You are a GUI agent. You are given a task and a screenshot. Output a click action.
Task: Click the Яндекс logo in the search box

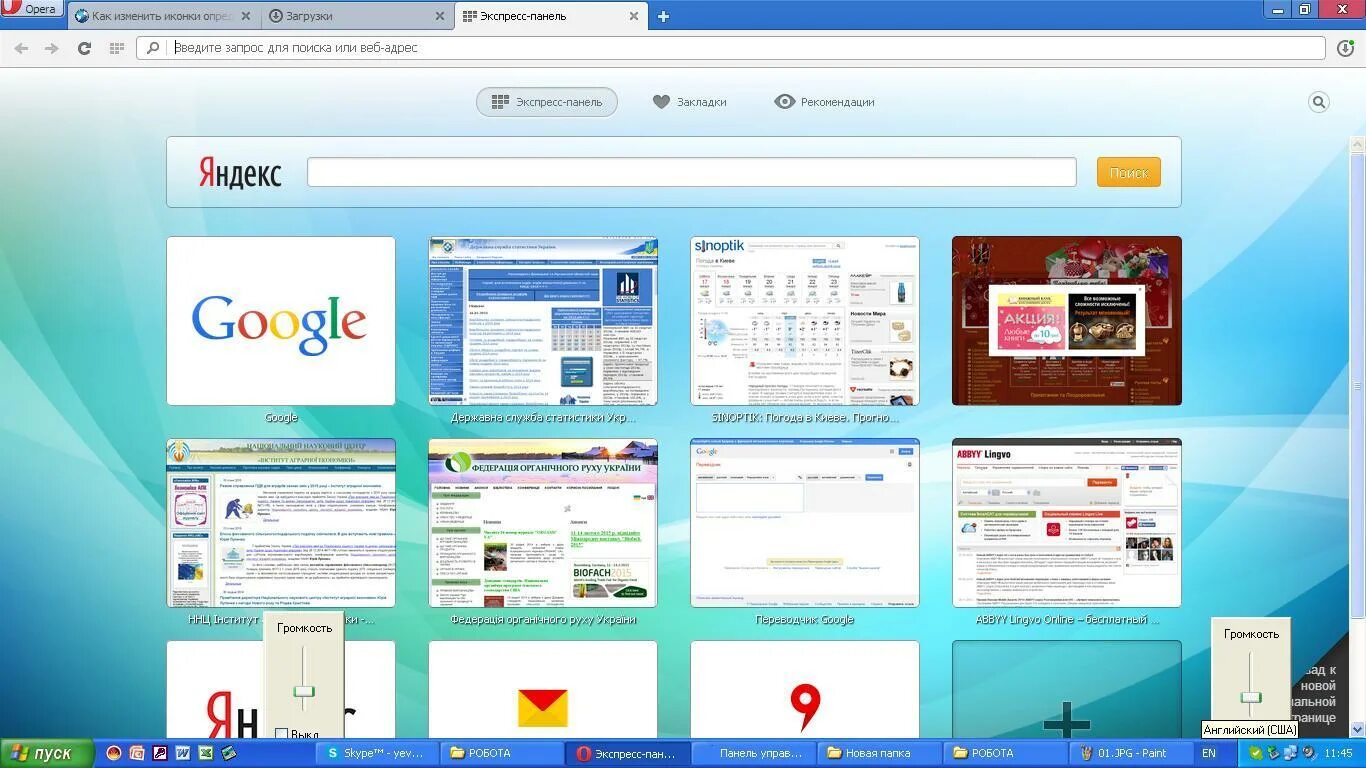(240, 172)
